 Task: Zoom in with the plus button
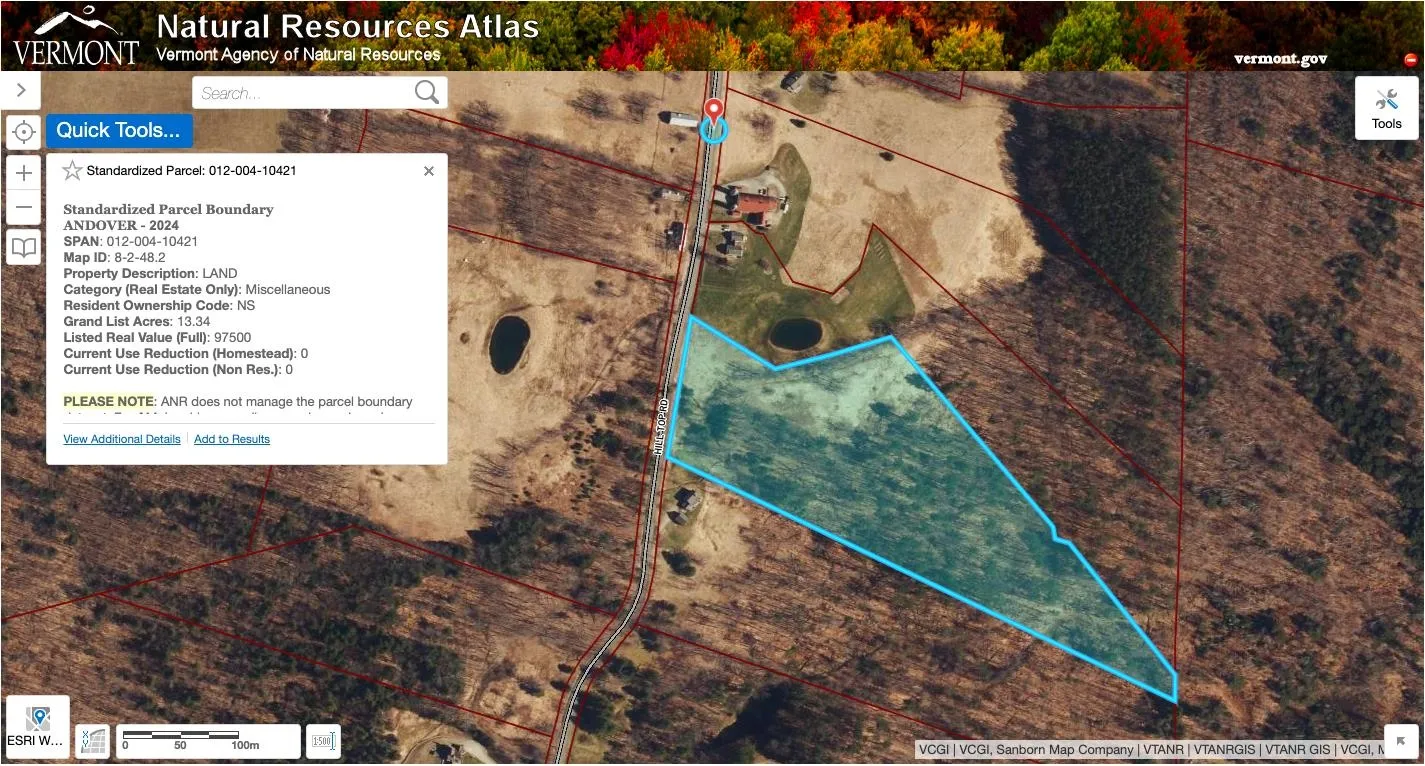tap(24, 173)
